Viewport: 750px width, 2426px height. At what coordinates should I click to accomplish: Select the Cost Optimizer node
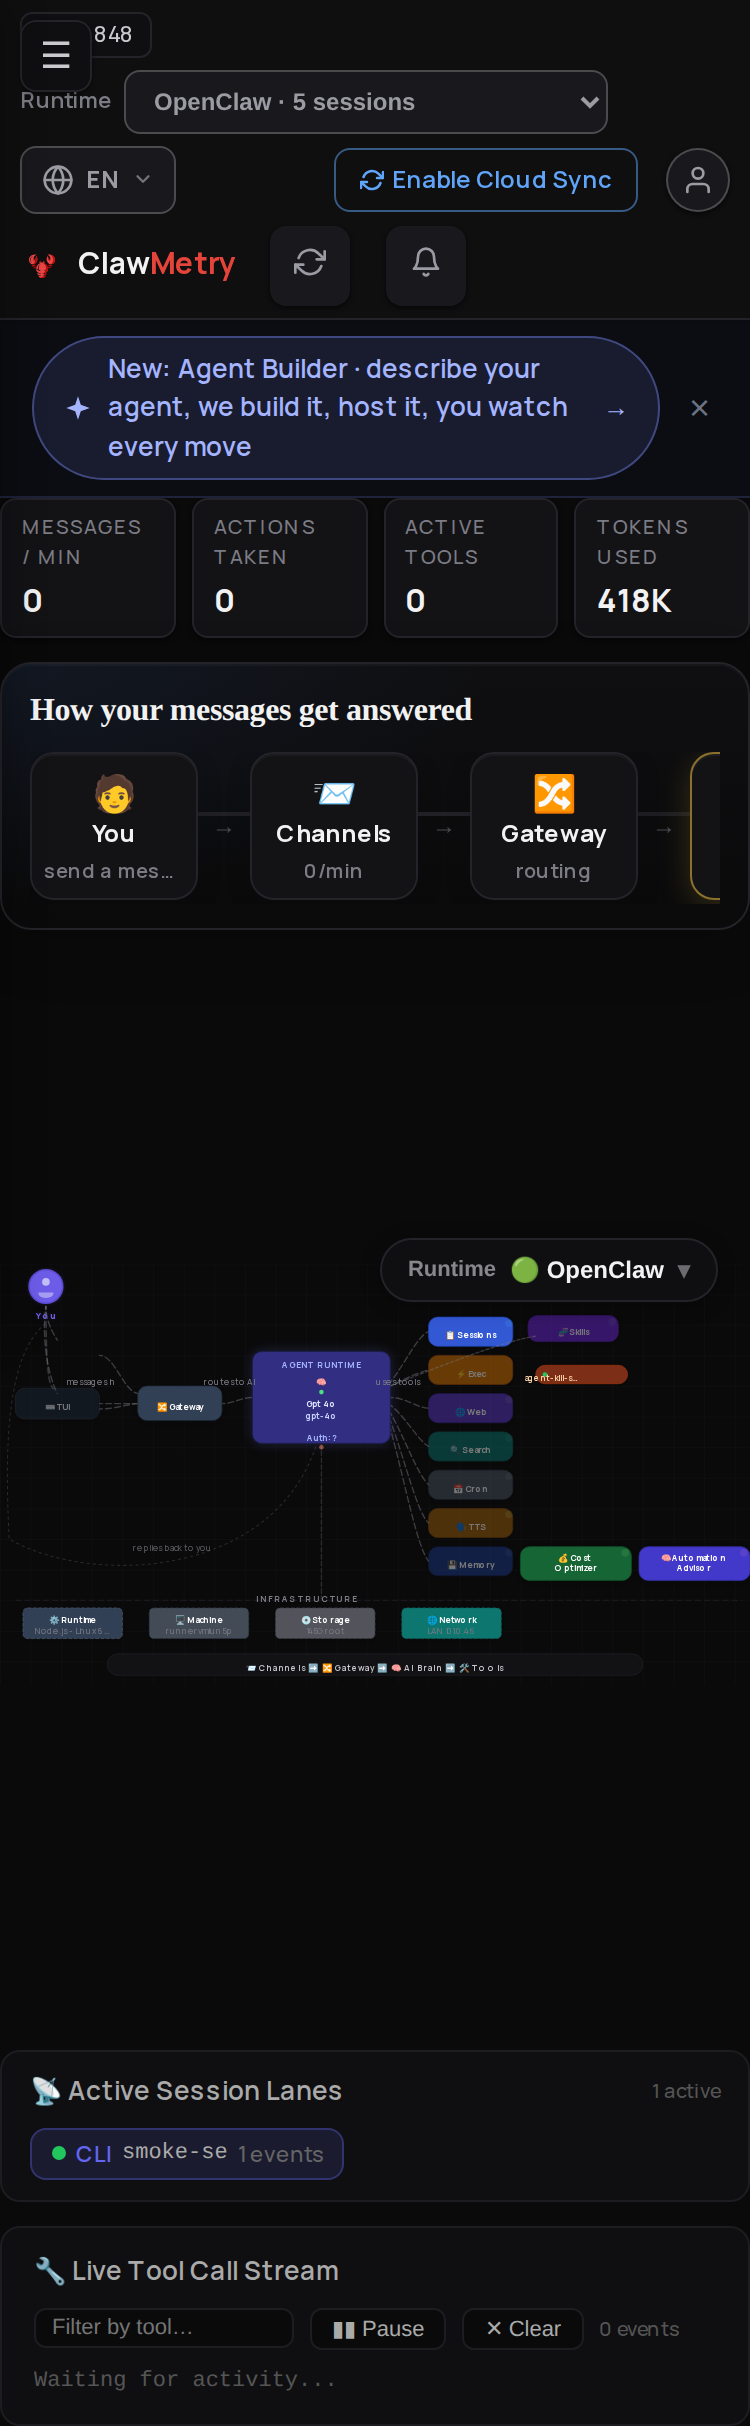click(x=576, y=1563)
